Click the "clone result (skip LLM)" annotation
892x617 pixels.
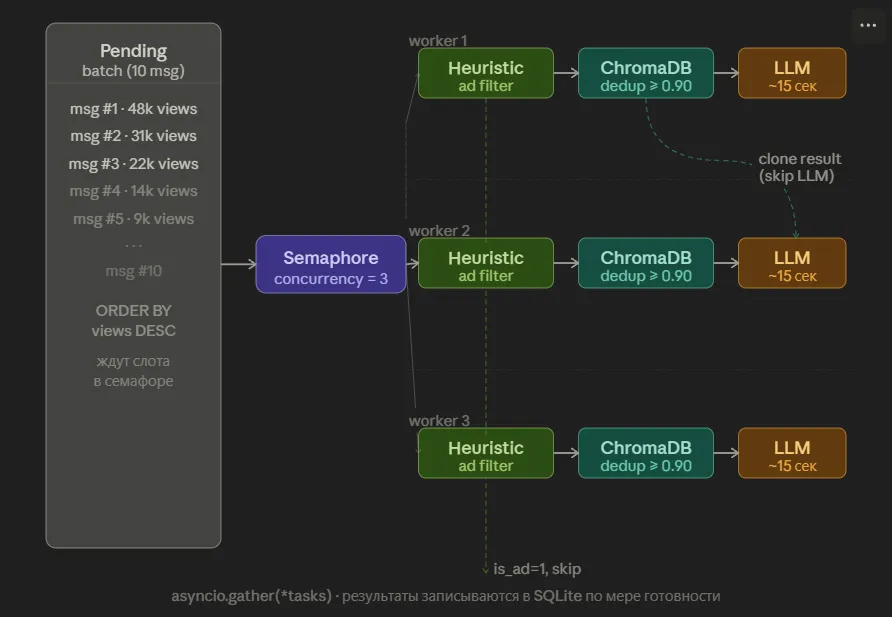pos(799,167)
